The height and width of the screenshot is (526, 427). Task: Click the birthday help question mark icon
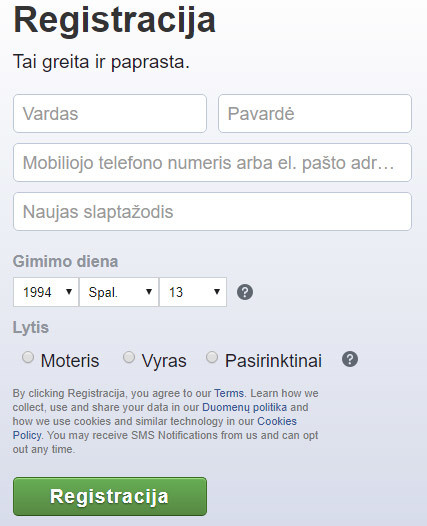245,292
